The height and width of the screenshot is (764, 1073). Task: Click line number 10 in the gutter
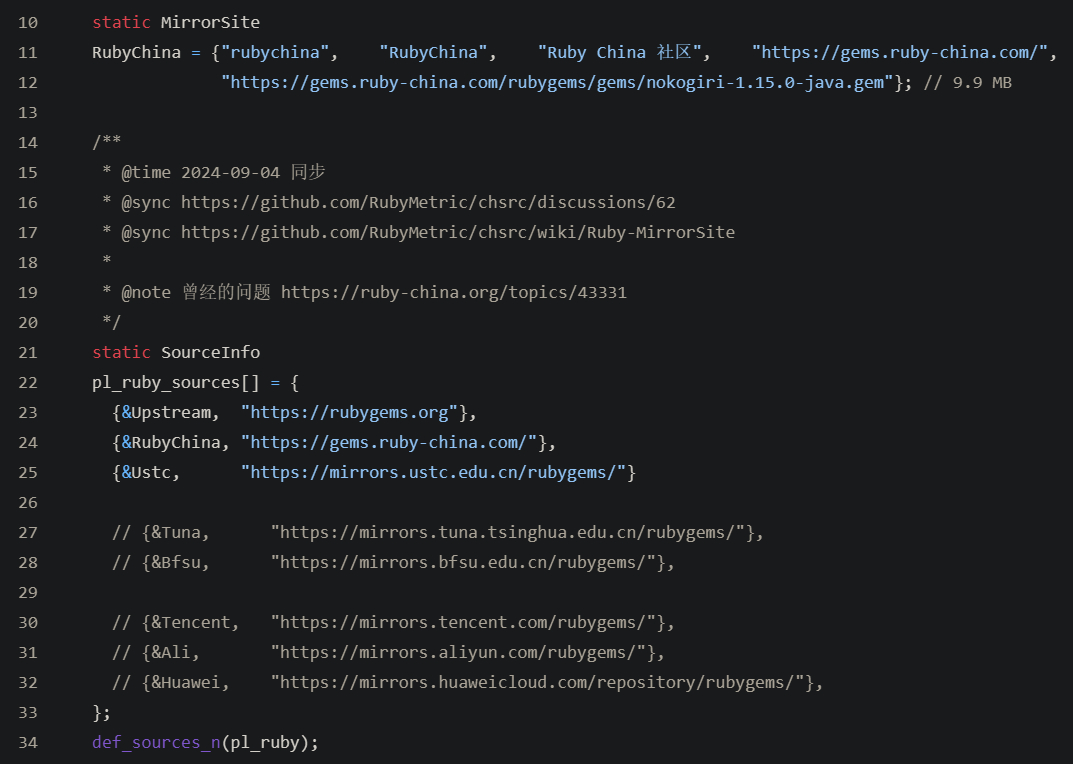(28, 23)
